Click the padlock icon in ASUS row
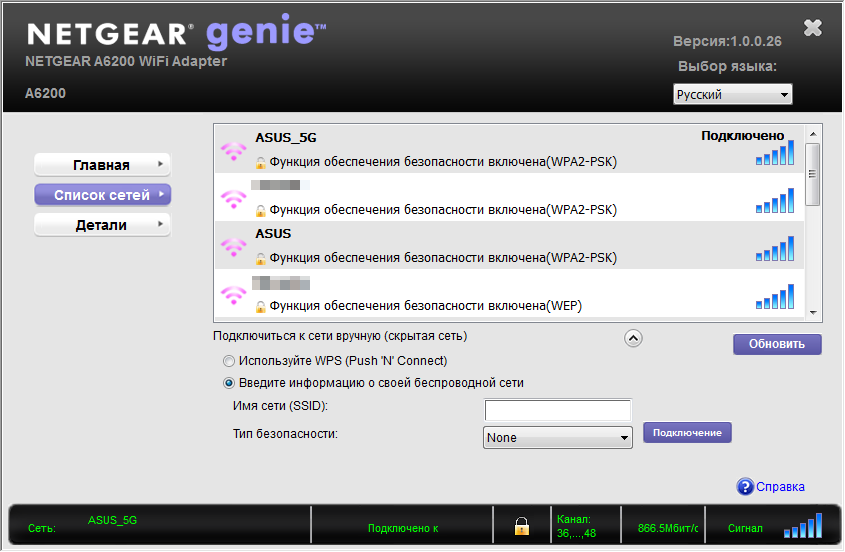845x552 pixels. coord(260,258)
